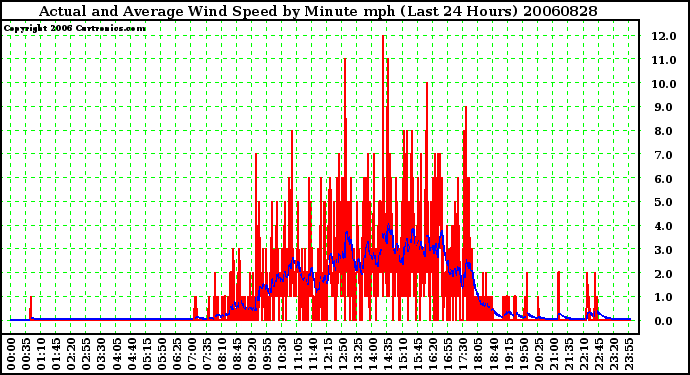The width and height of the screenshot is (690, 375).
Task: Click the 12:15 time label
Action: [x=327, y=354]
